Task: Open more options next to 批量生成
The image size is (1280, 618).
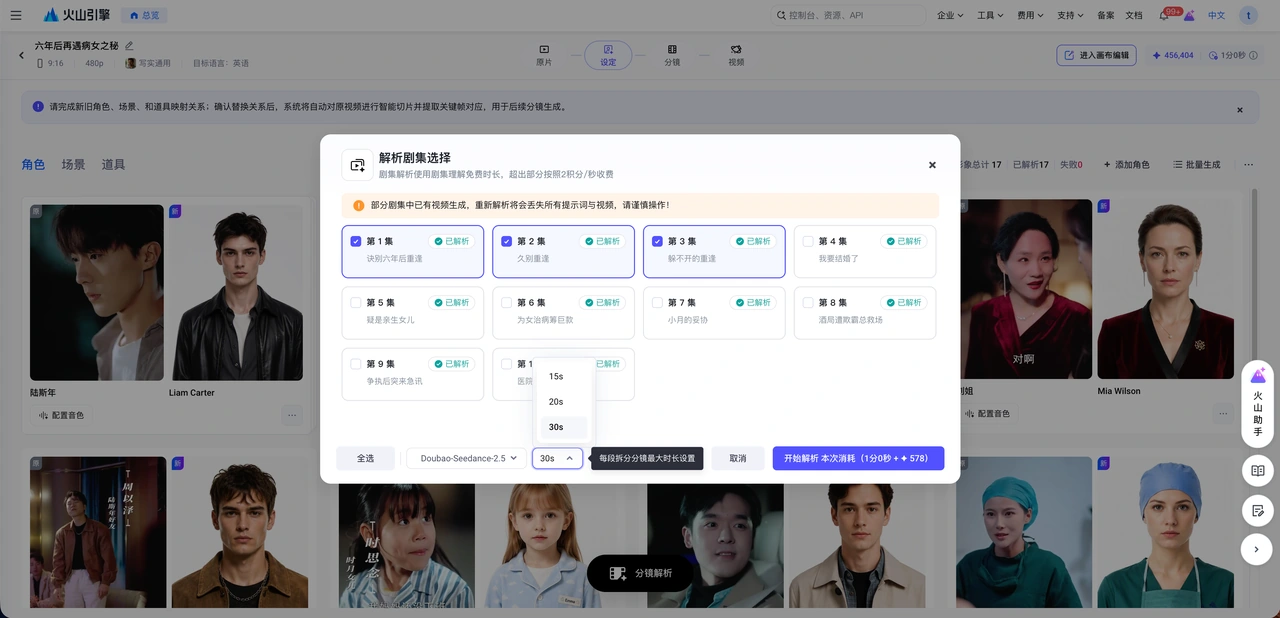Action: point(1248,164)
